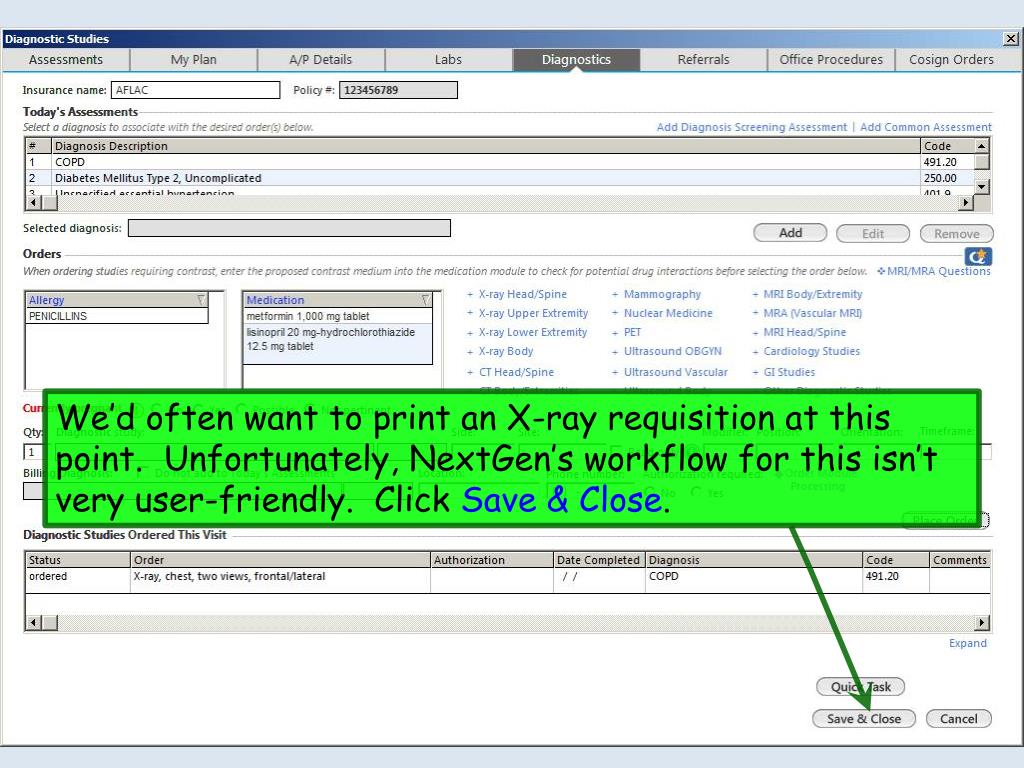The width and height of the screenshot is (1024, 768).
Task: Select Diabetes Mellitus Type 2, Uncomplicated row
Action: (x=500, y=178)
